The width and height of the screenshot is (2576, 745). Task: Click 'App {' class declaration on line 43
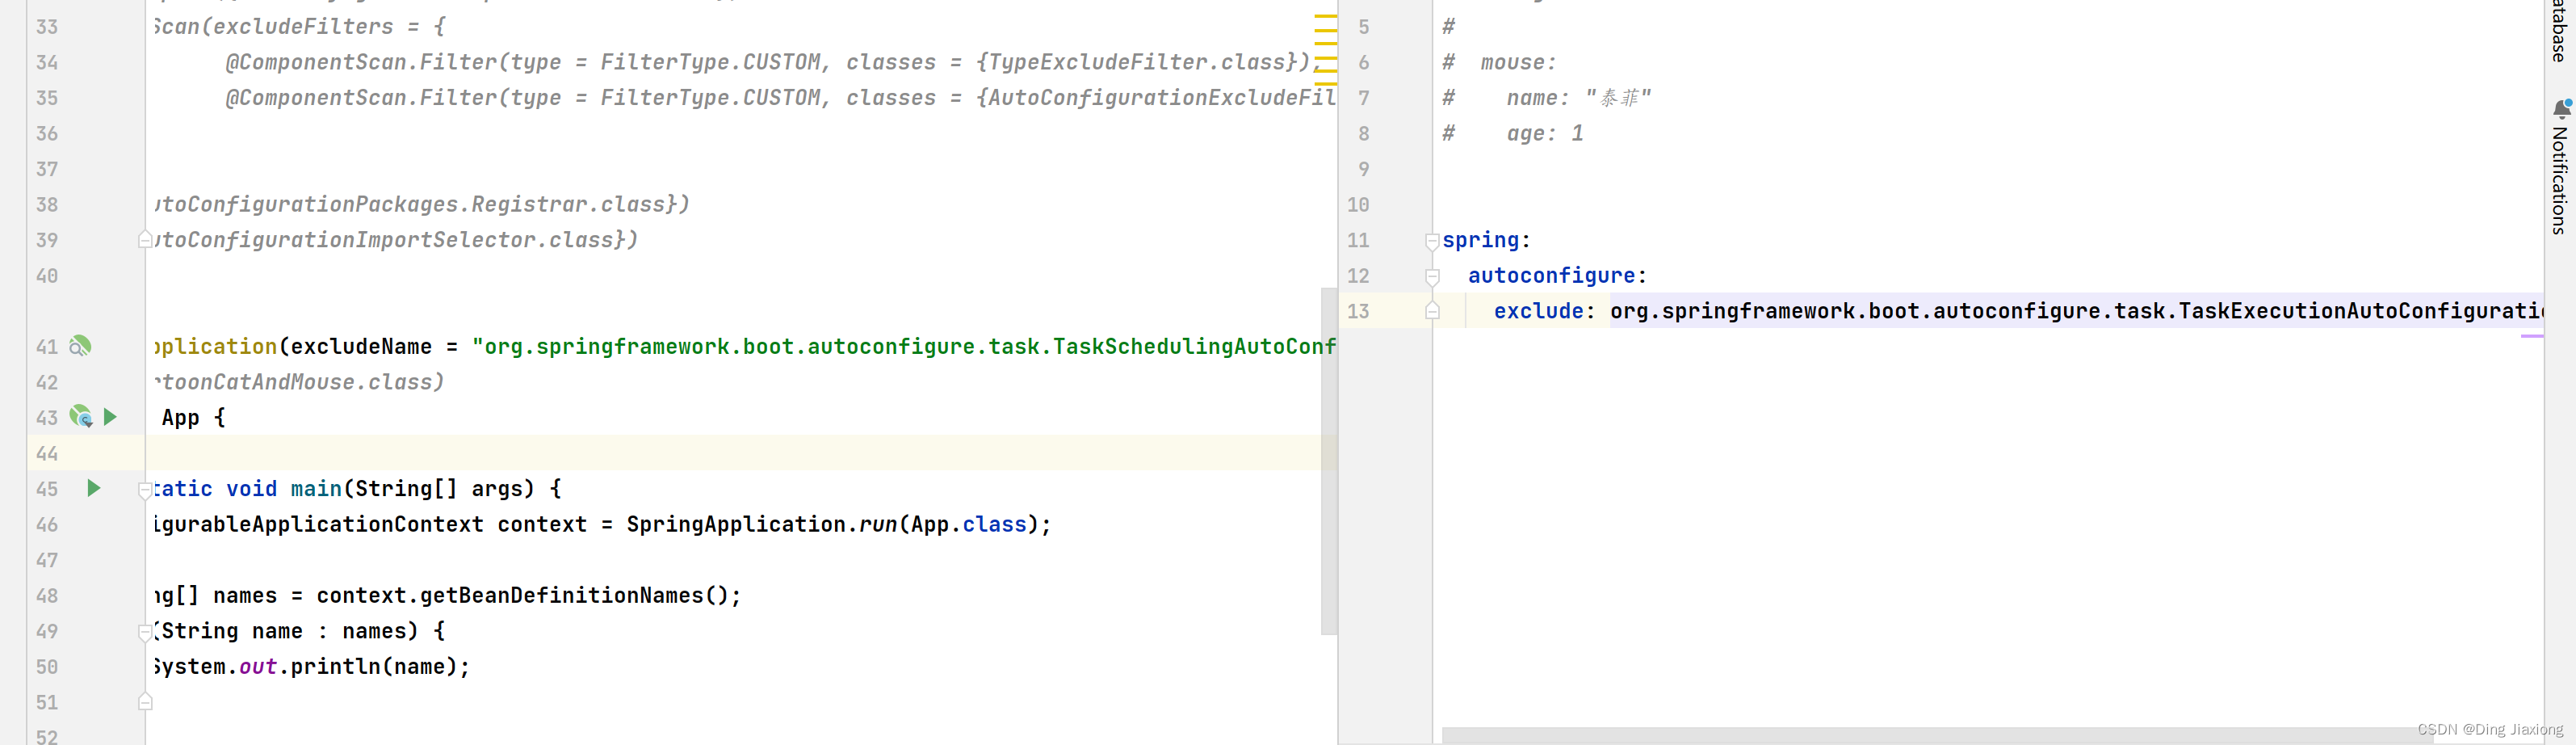(194, 417)
